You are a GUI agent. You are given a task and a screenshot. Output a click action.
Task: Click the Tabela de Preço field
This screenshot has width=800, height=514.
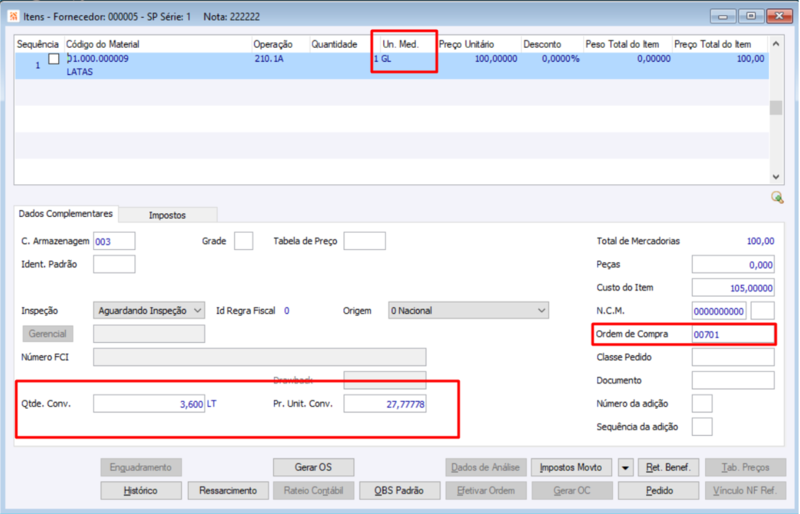pyautogui.click(x=364, y=241)
